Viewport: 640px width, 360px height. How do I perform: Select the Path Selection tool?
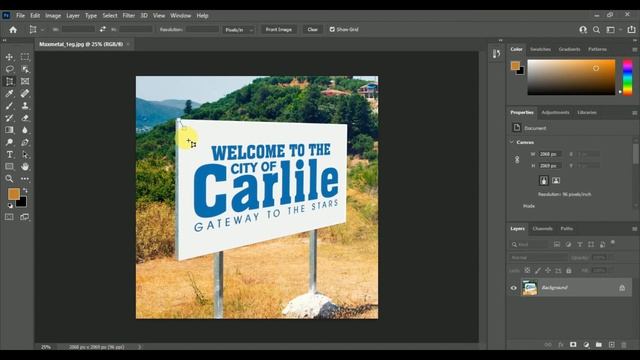[25, 155]
